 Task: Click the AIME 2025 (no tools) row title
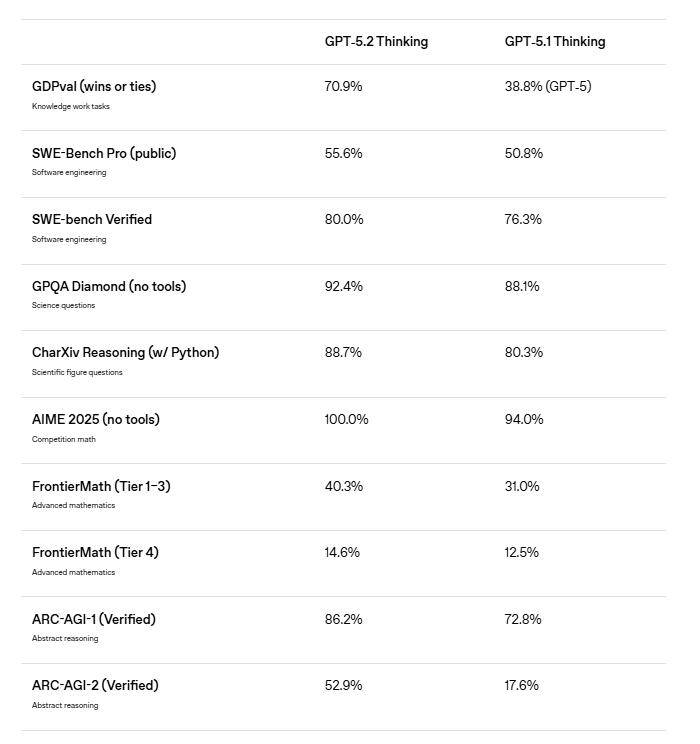[95, 420]
